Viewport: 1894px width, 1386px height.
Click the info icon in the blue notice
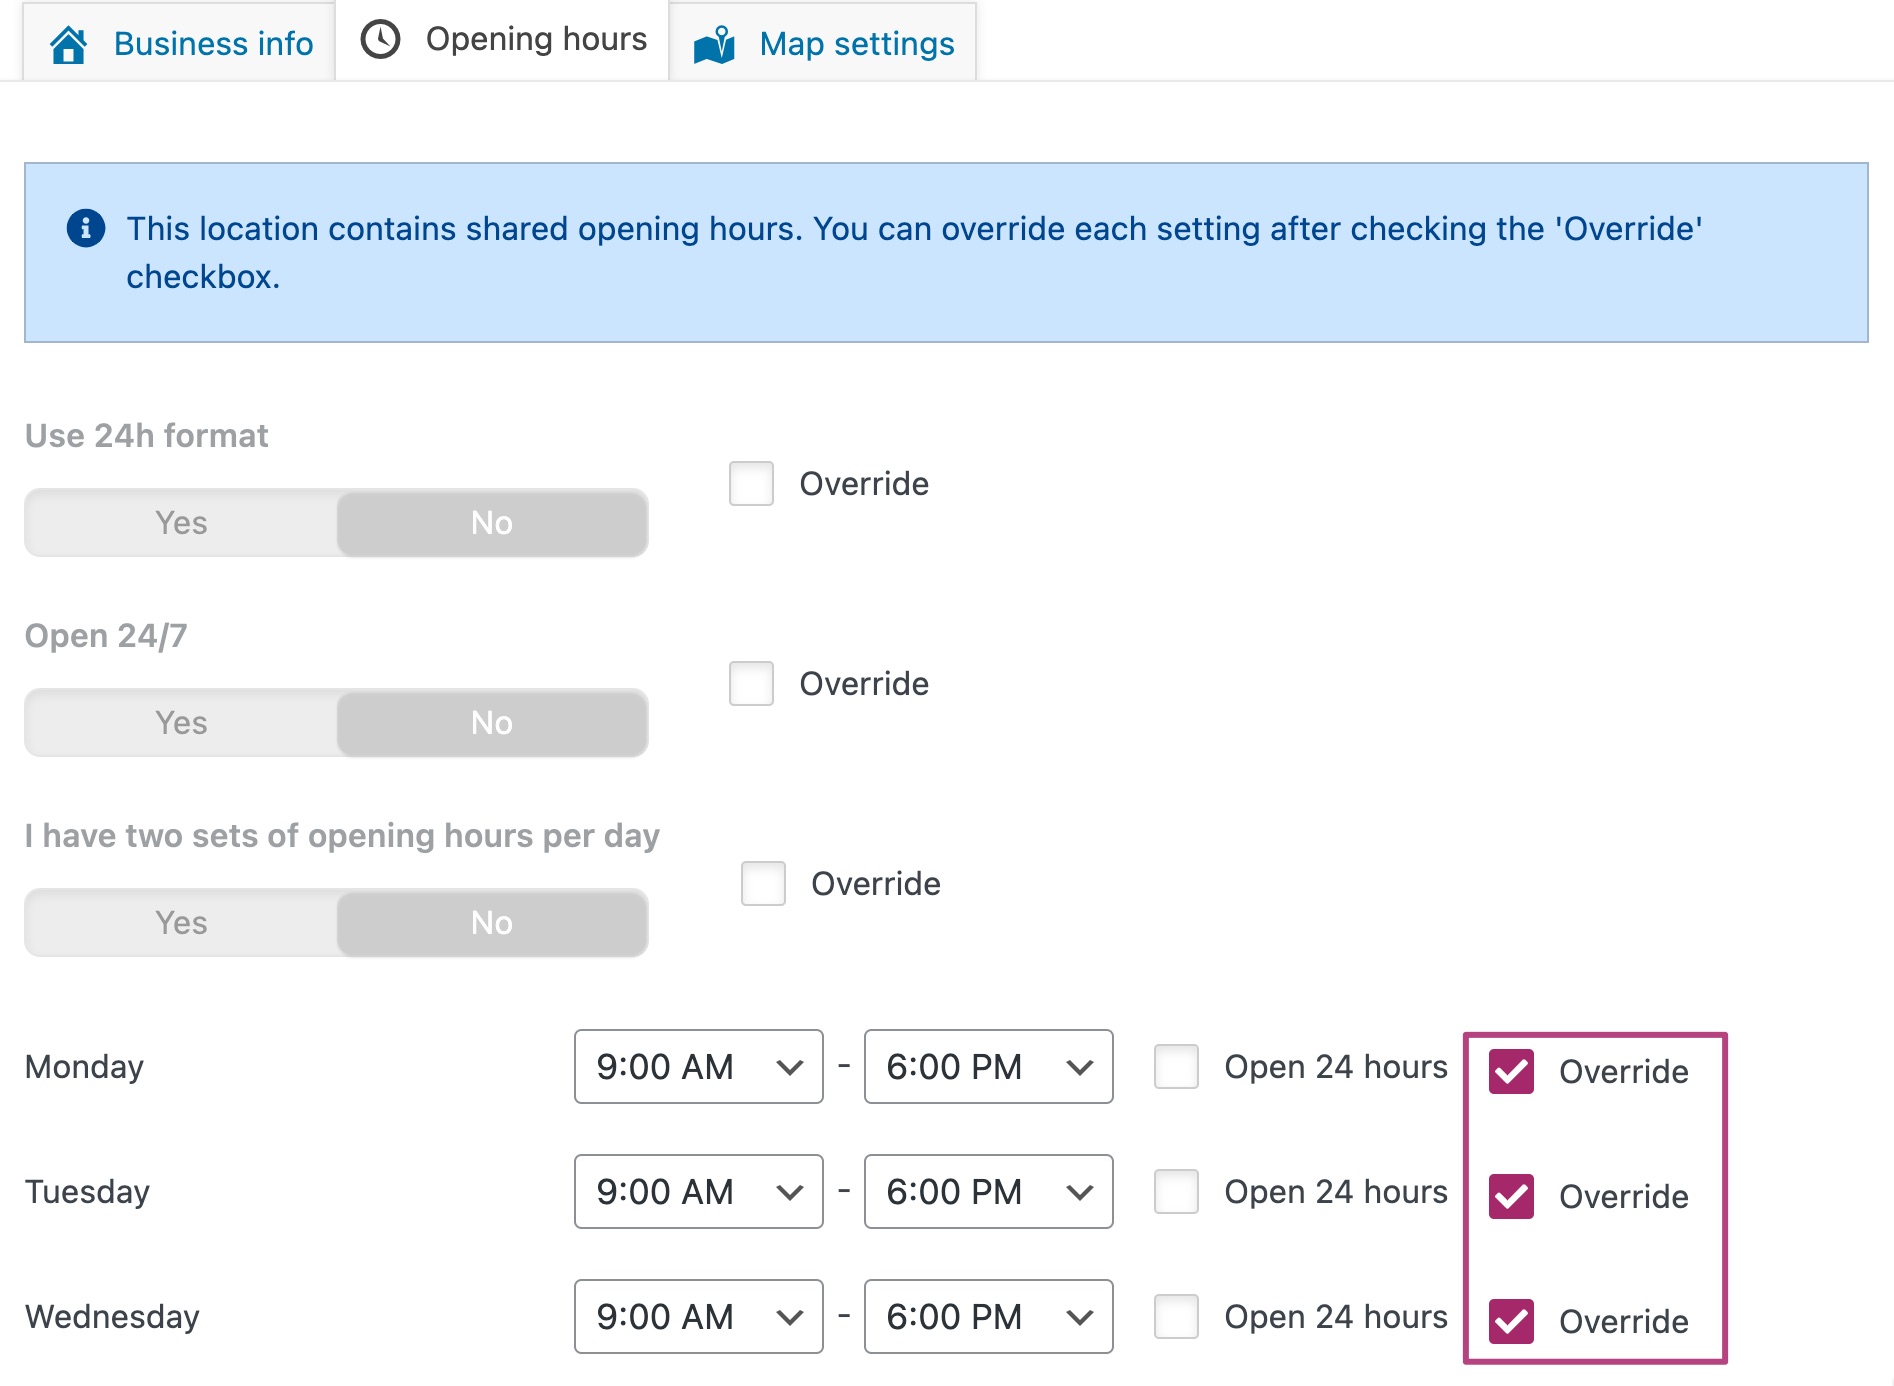[86, 228]
